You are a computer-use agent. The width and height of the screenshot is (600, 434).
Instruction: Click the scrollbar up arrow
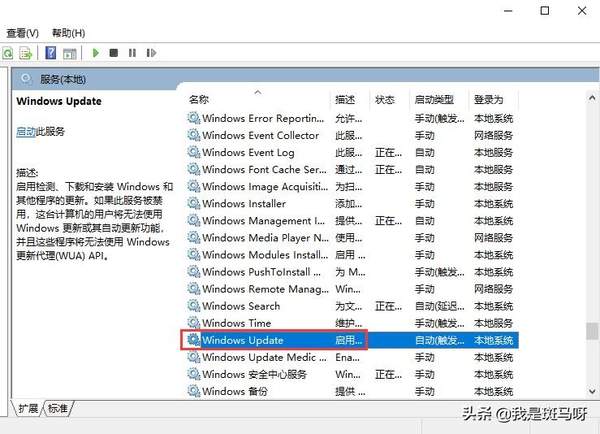point(592,98)
